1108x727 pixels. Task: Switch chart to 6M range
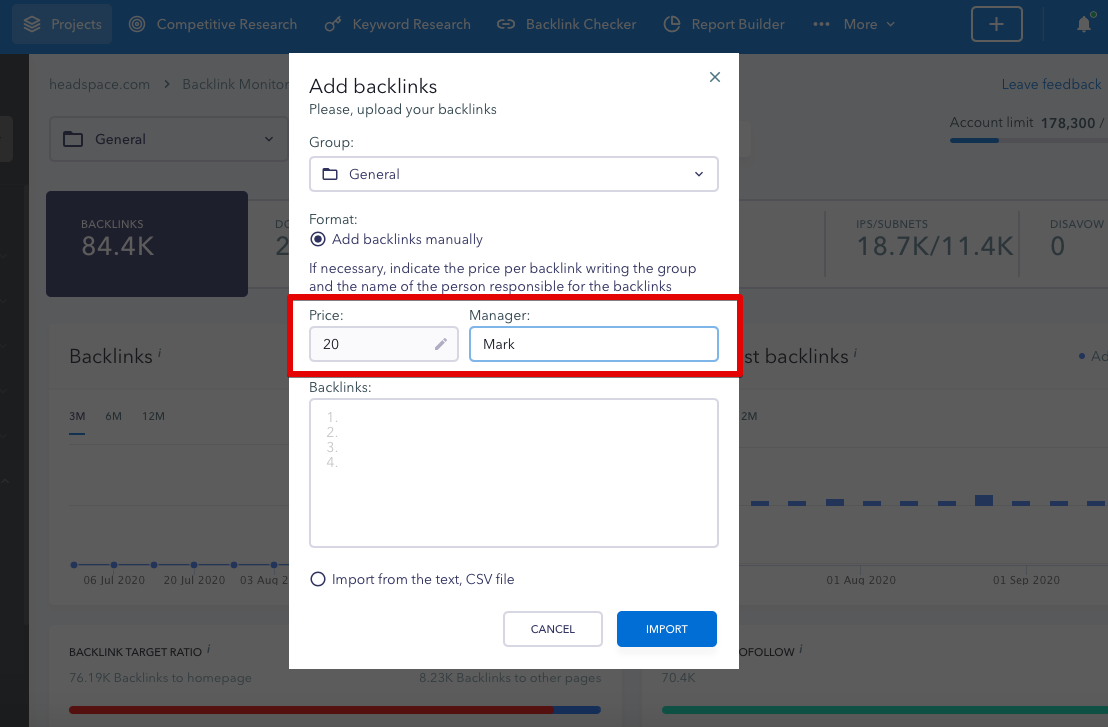113,416
